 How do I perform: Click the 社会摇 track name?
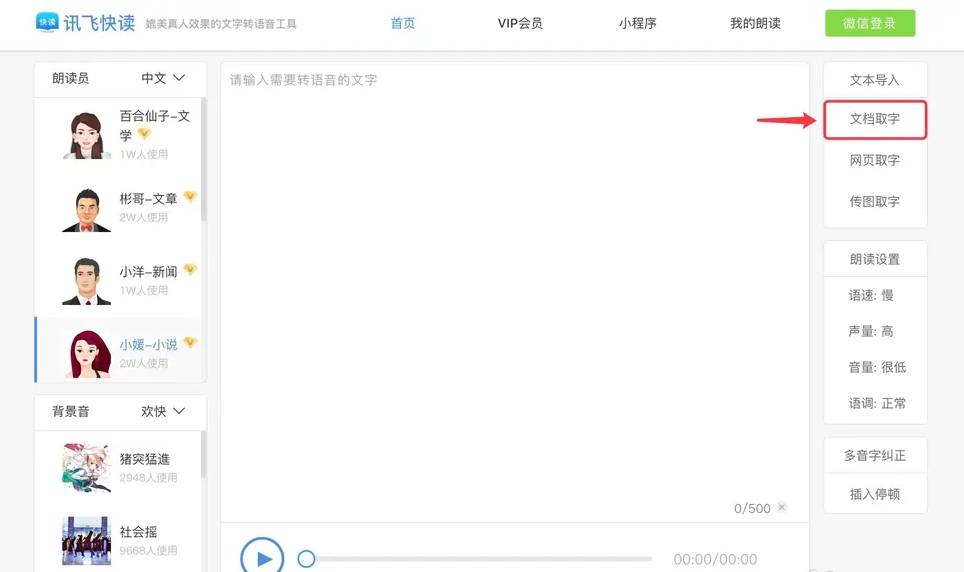pyautogui.click(x=138, y=531)
